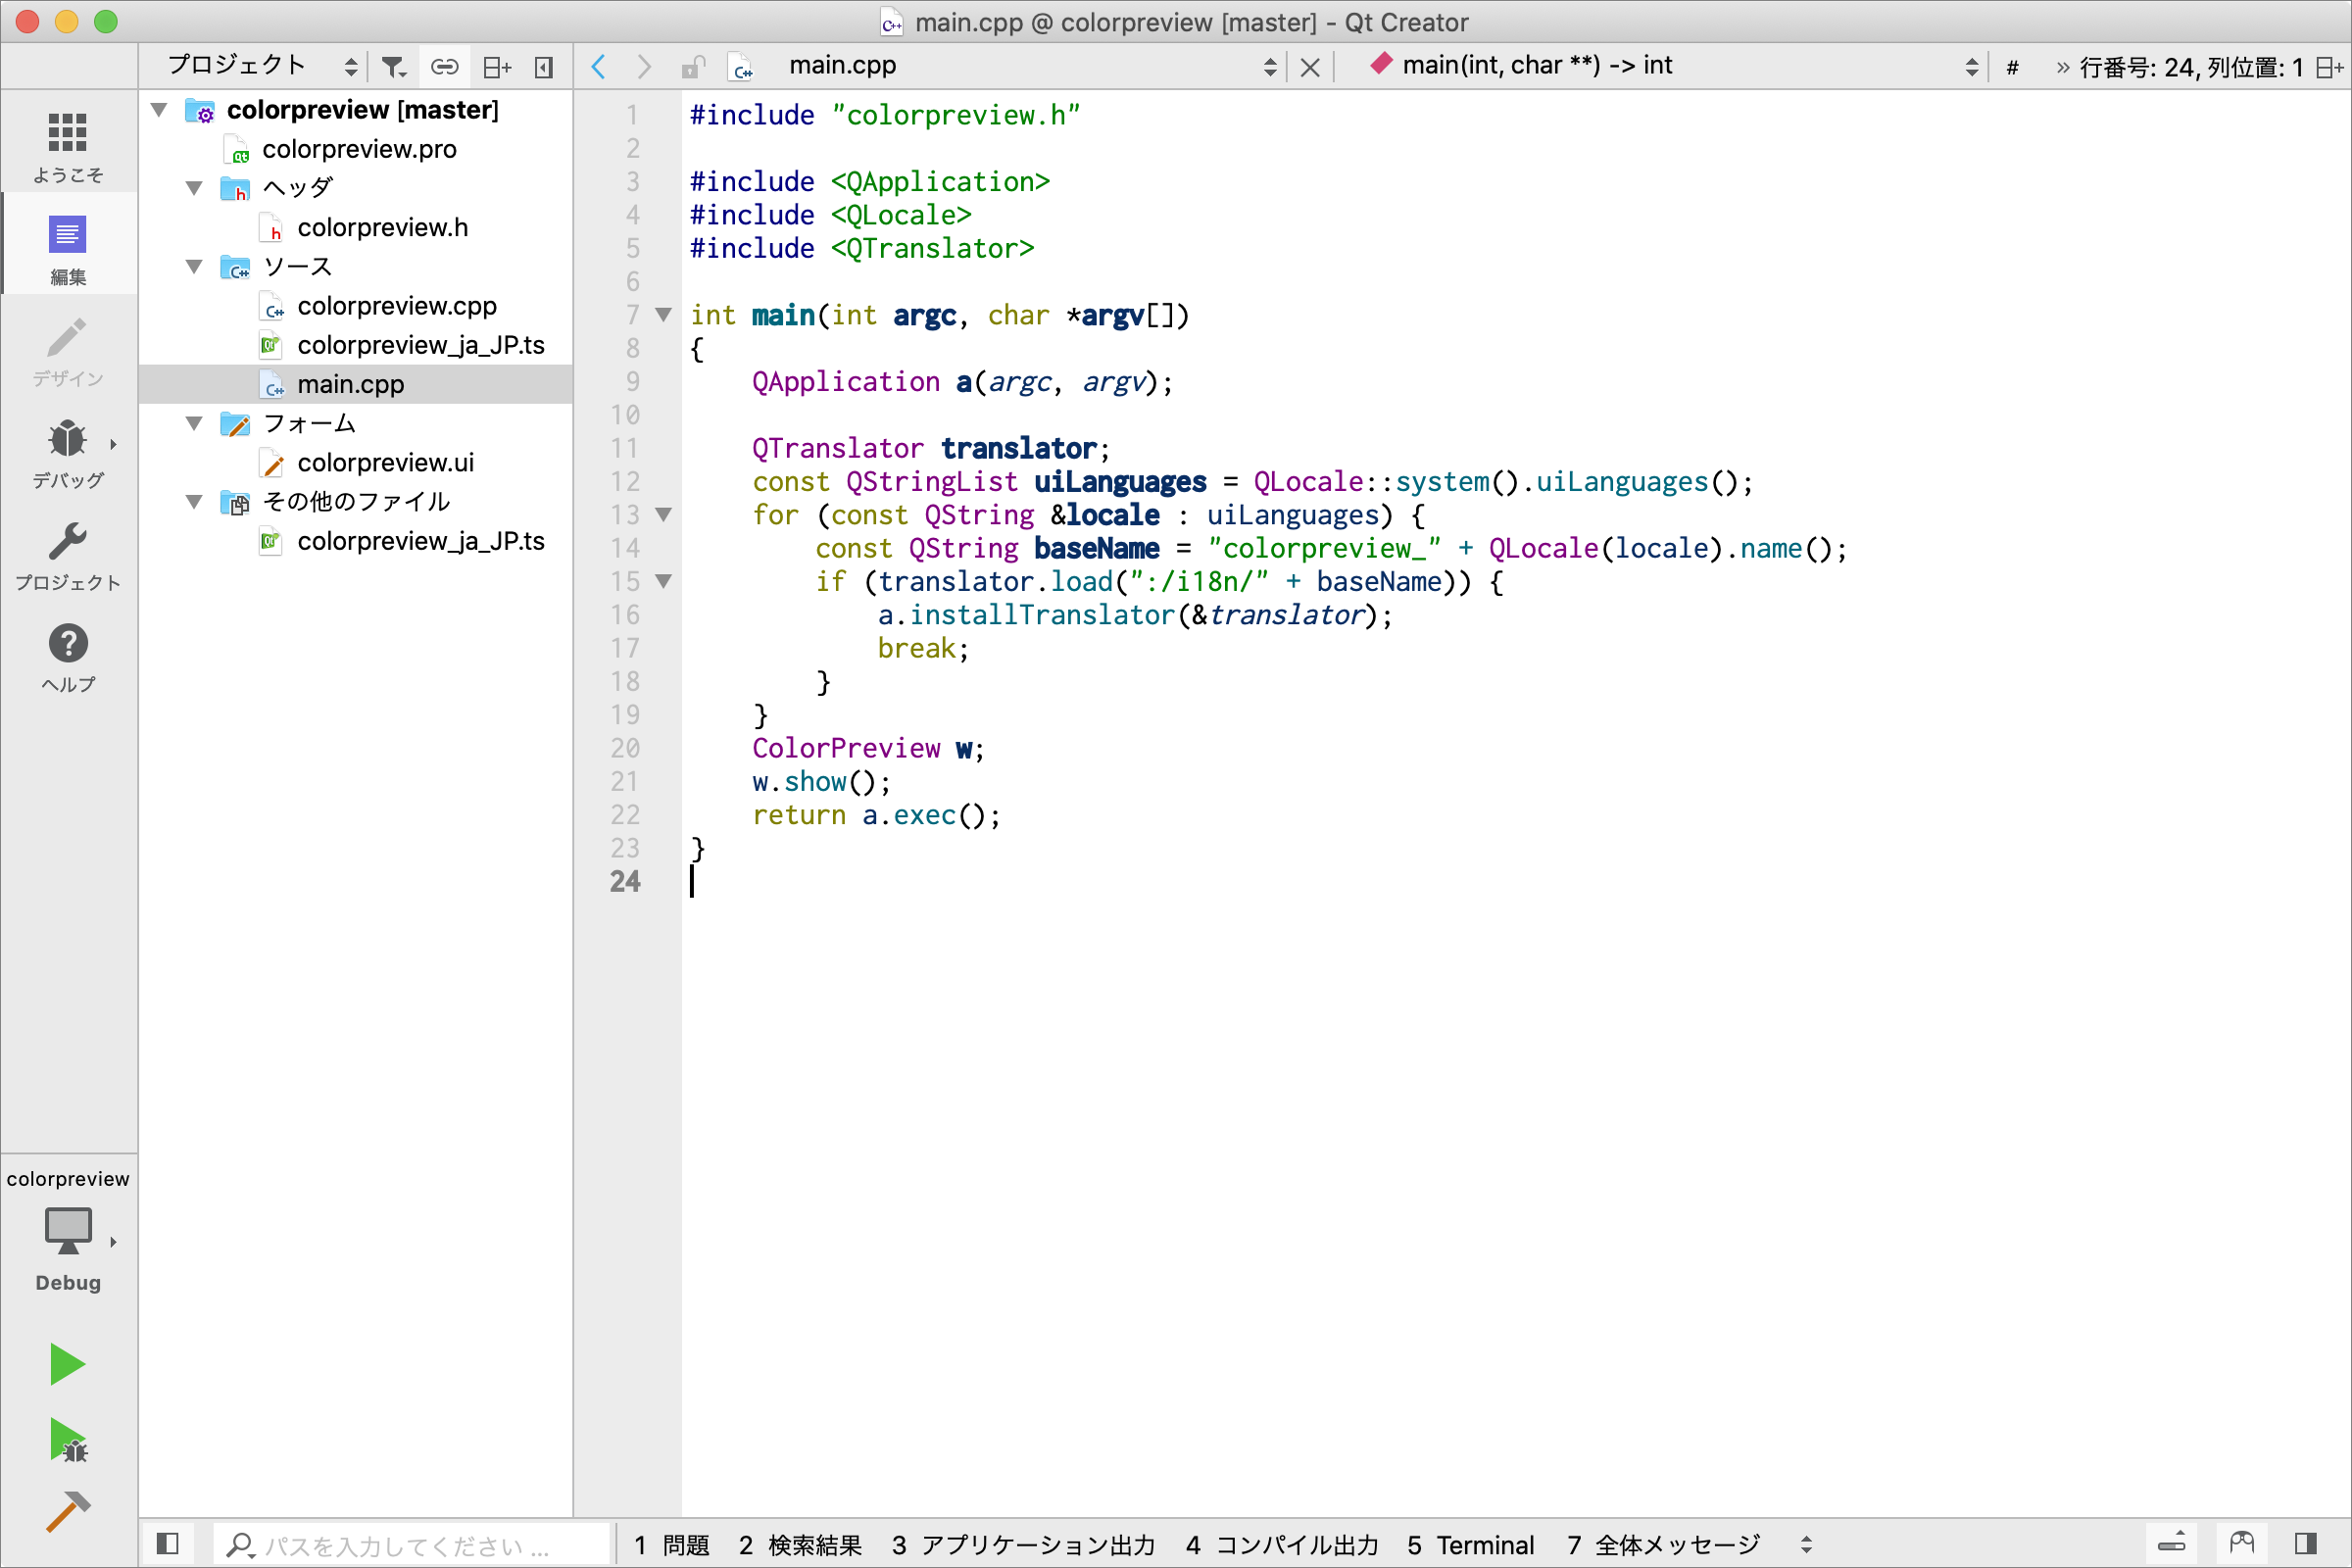Screen dimensions: 2352x1568
Task: Select colorpreview_ja_JP.ts under その他のファイル
Action: [420, 541]
